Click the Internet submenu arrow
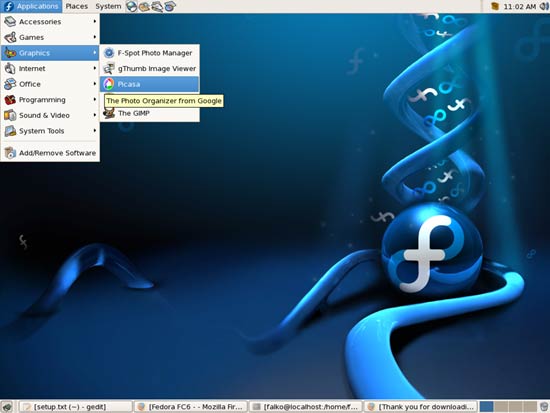 pos(95,68)
